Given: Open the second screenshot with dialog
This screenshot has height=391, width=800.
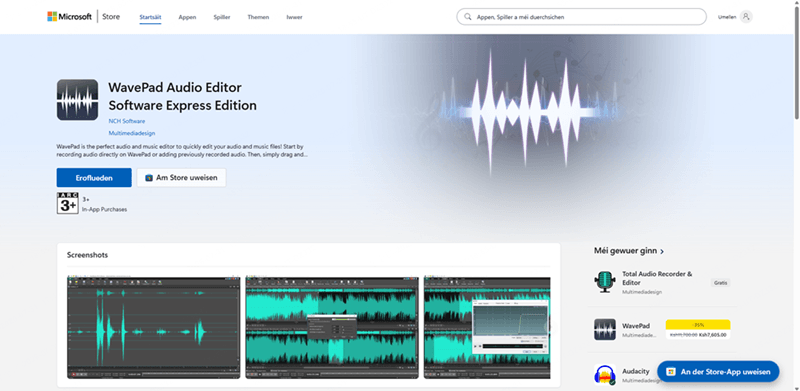Looking at the screenshot, I should pos(332,328).
